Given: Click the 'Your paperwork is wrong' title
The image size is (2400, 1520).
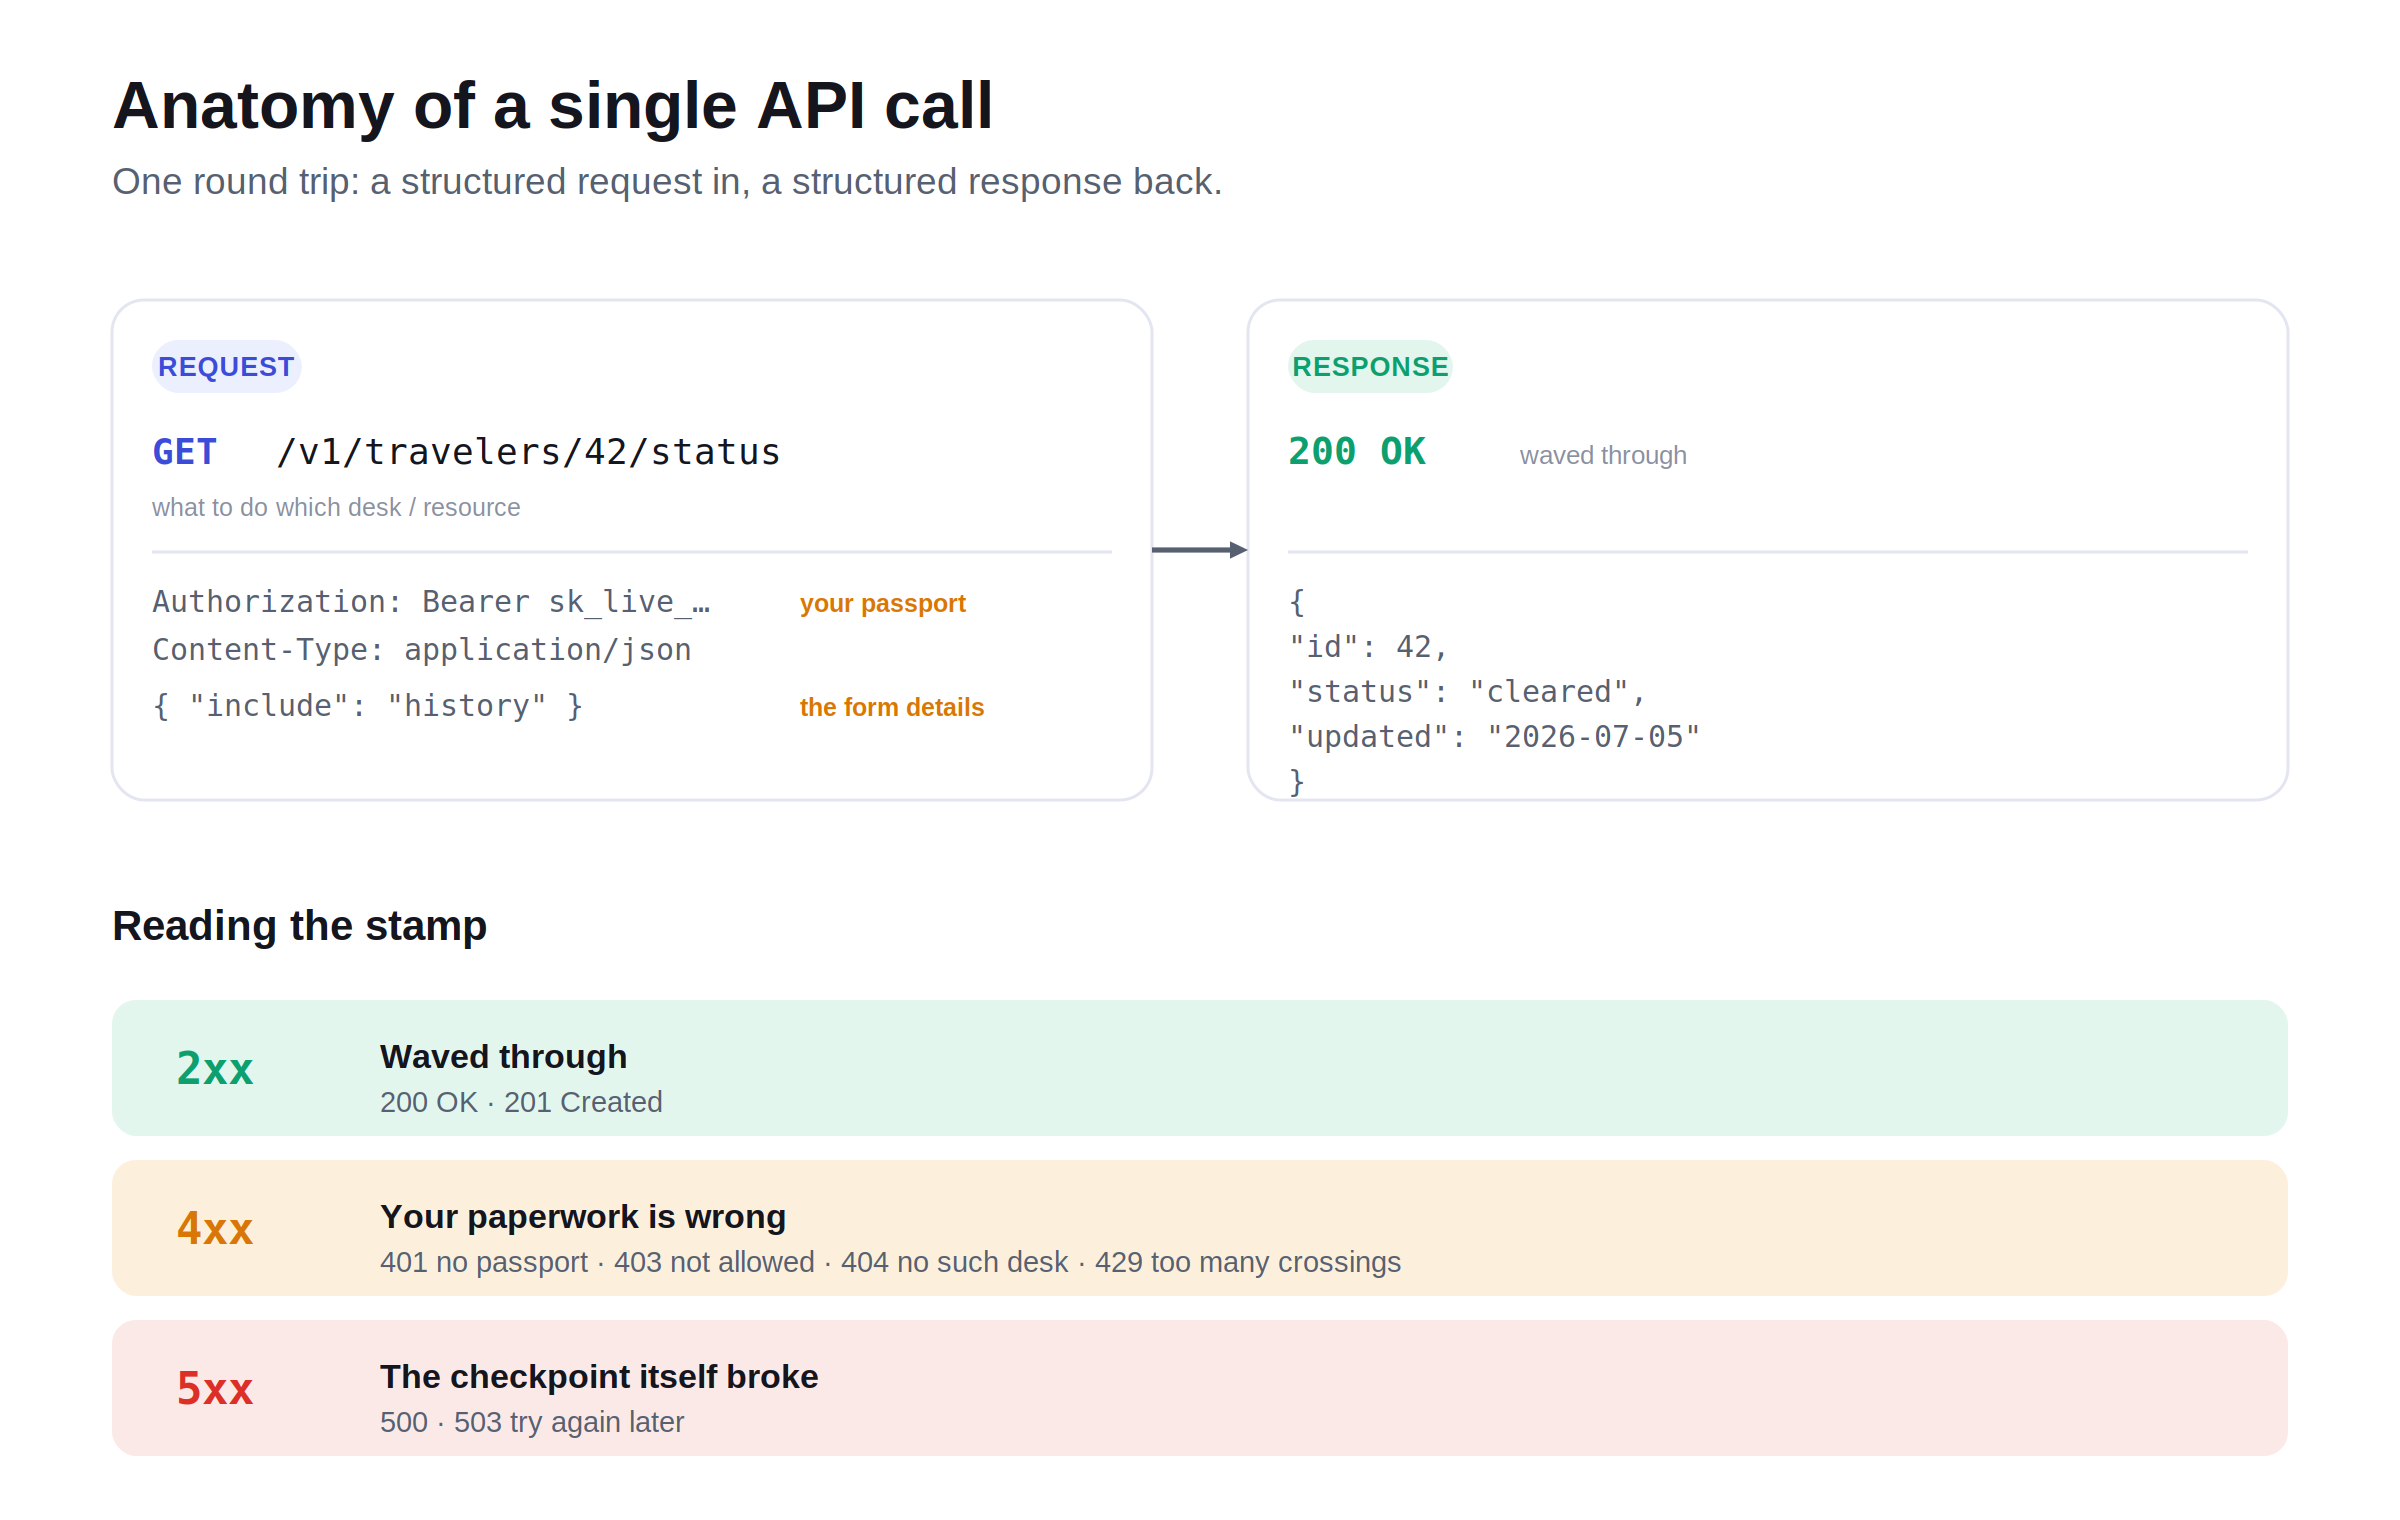Looking at the screenshot, I should (x=583, y=1217).
